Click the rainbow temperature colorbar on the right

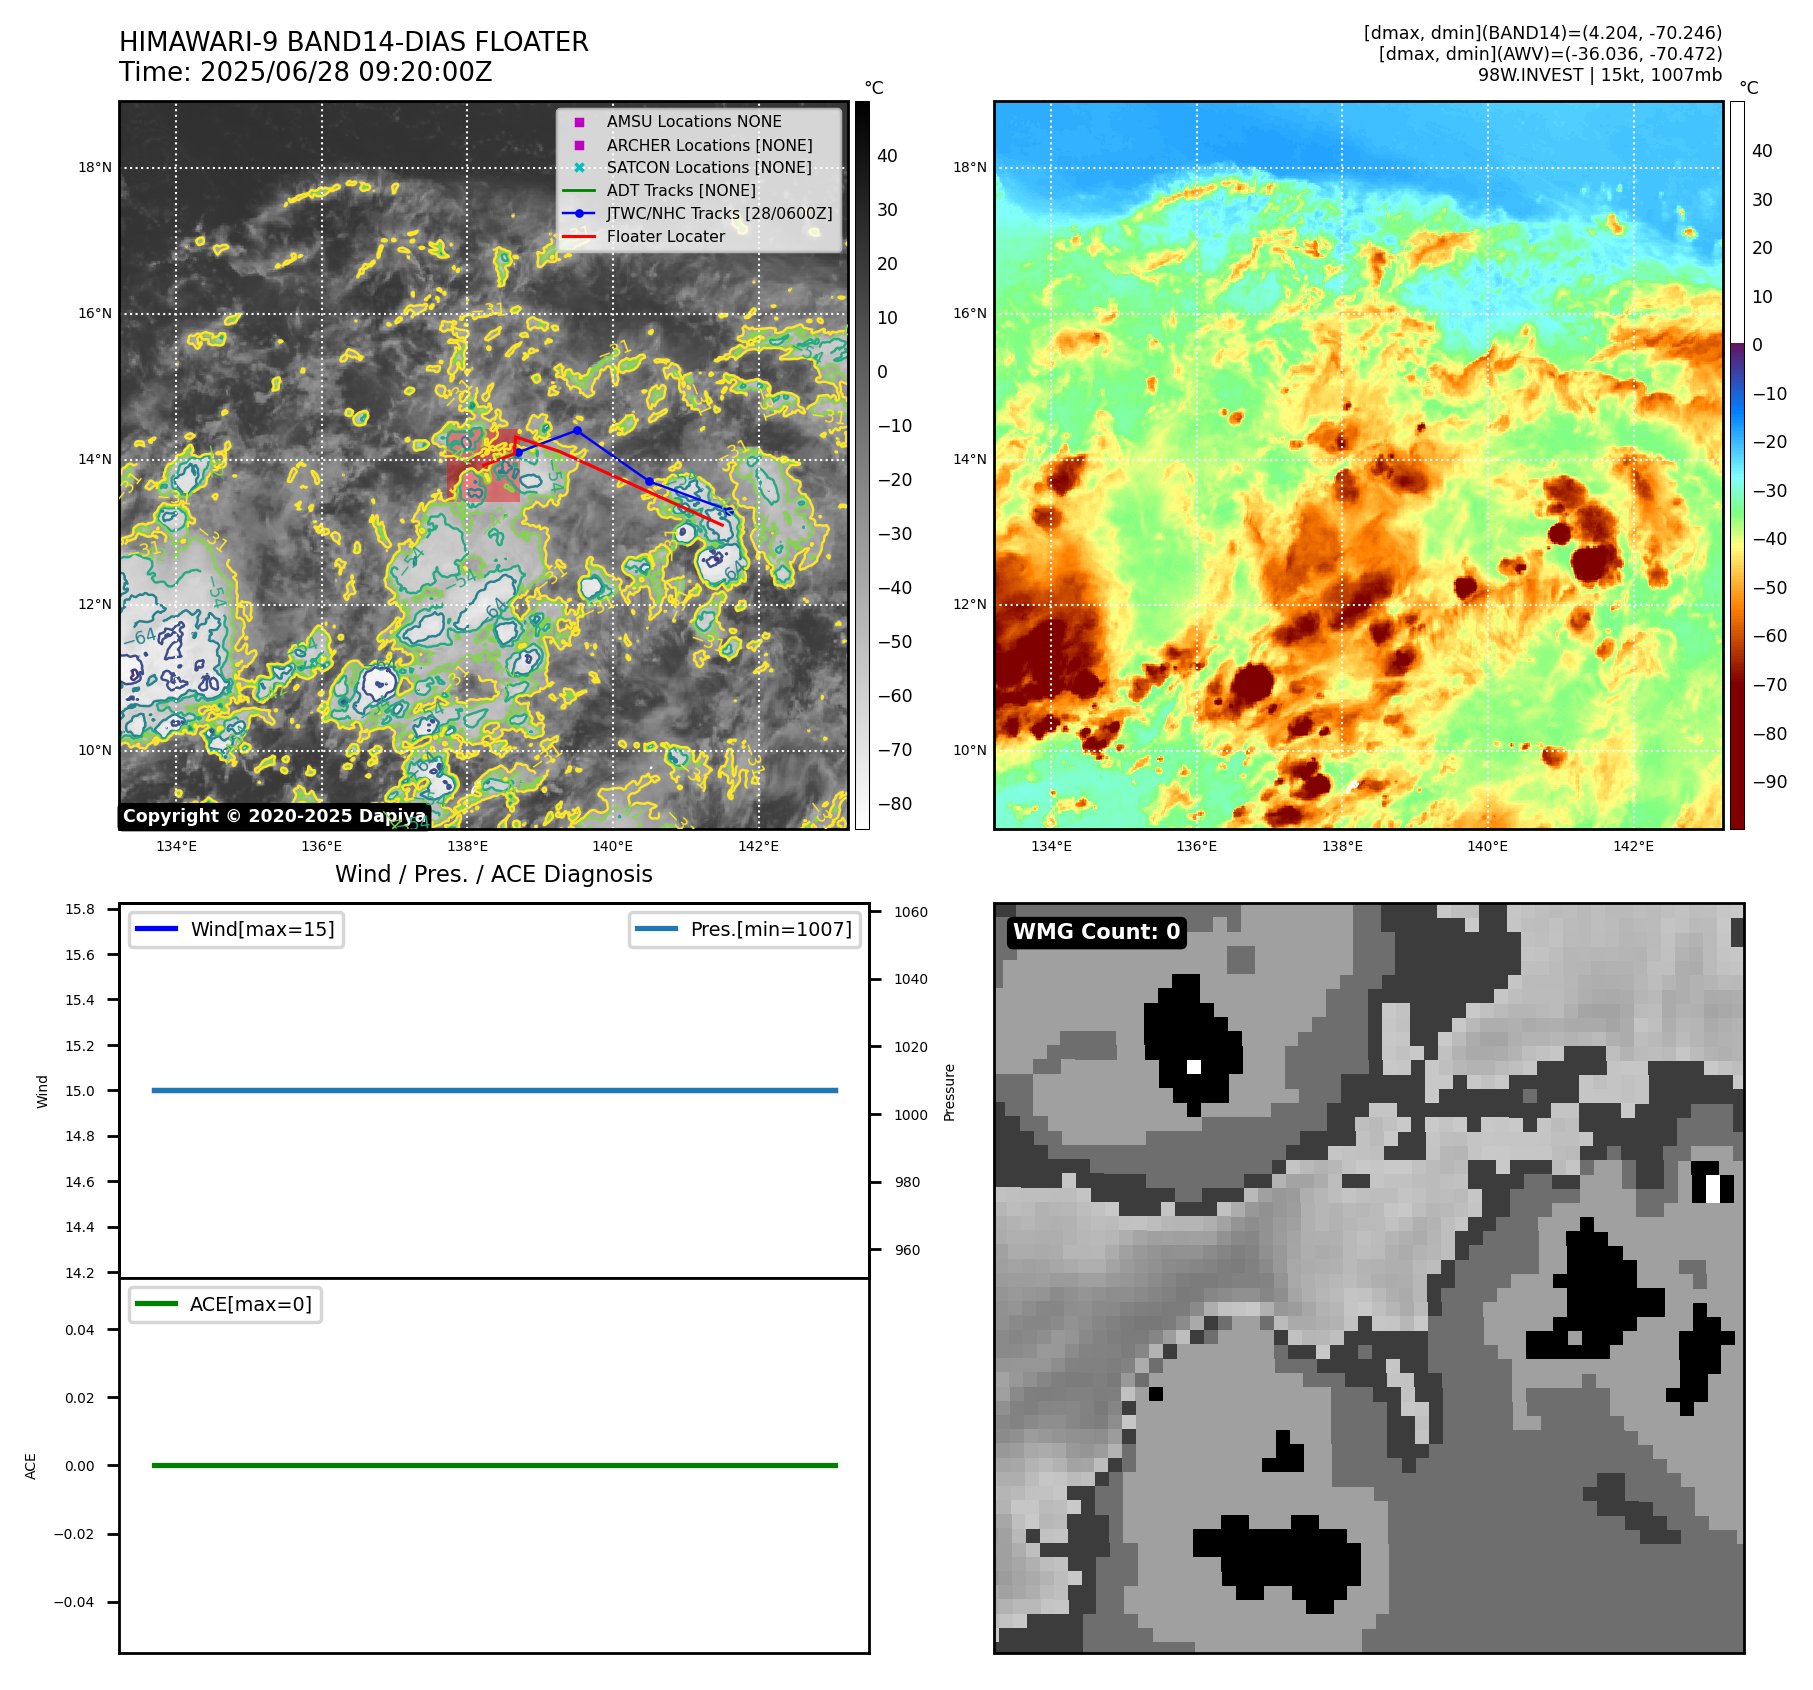click(x=1737, y=465)
